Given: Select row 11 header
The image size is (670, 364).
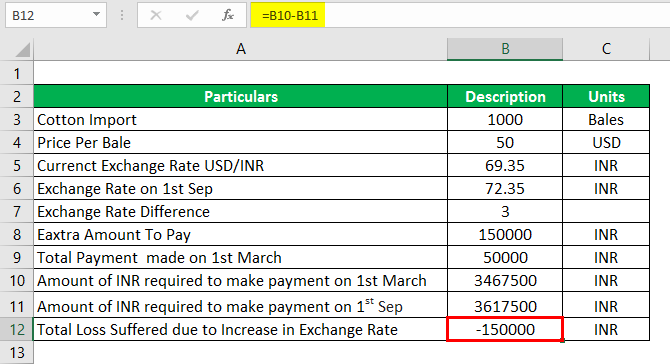Looking at the screenshot, I should (x=17, y=305).
